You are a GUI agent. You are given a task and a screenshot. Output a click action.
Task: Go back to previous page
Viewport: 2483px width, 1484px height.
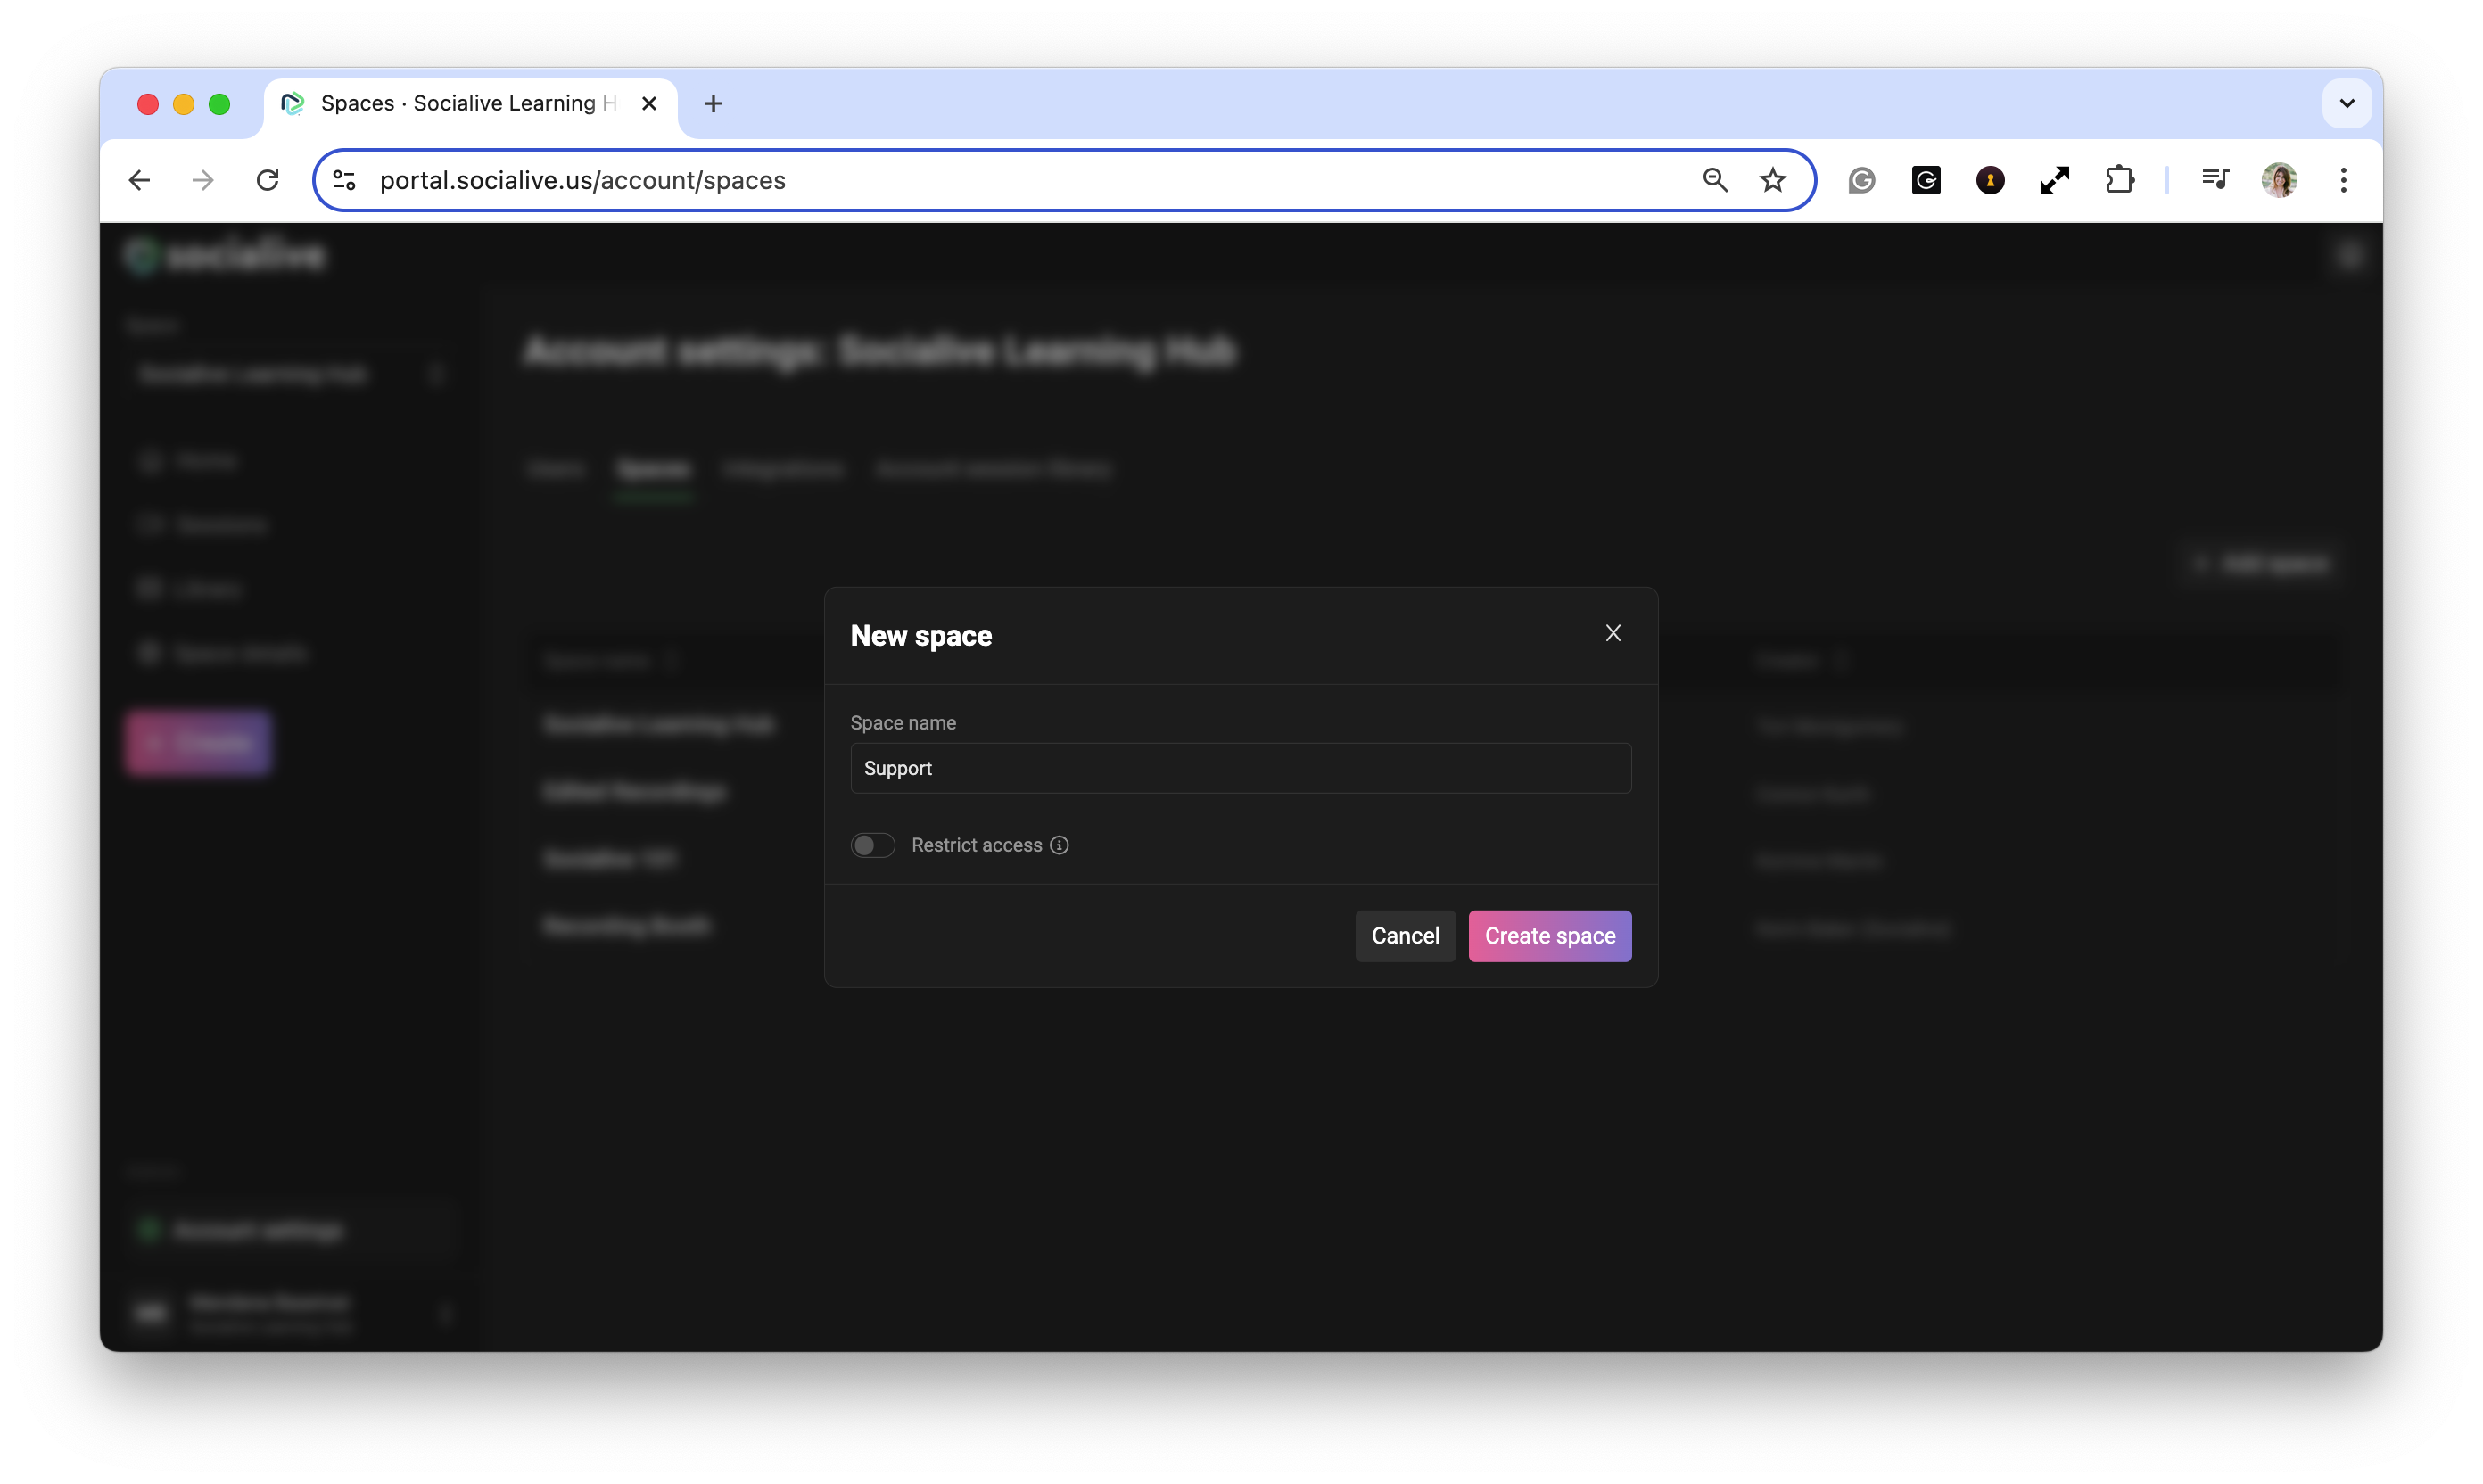click(x=140, y=180)
